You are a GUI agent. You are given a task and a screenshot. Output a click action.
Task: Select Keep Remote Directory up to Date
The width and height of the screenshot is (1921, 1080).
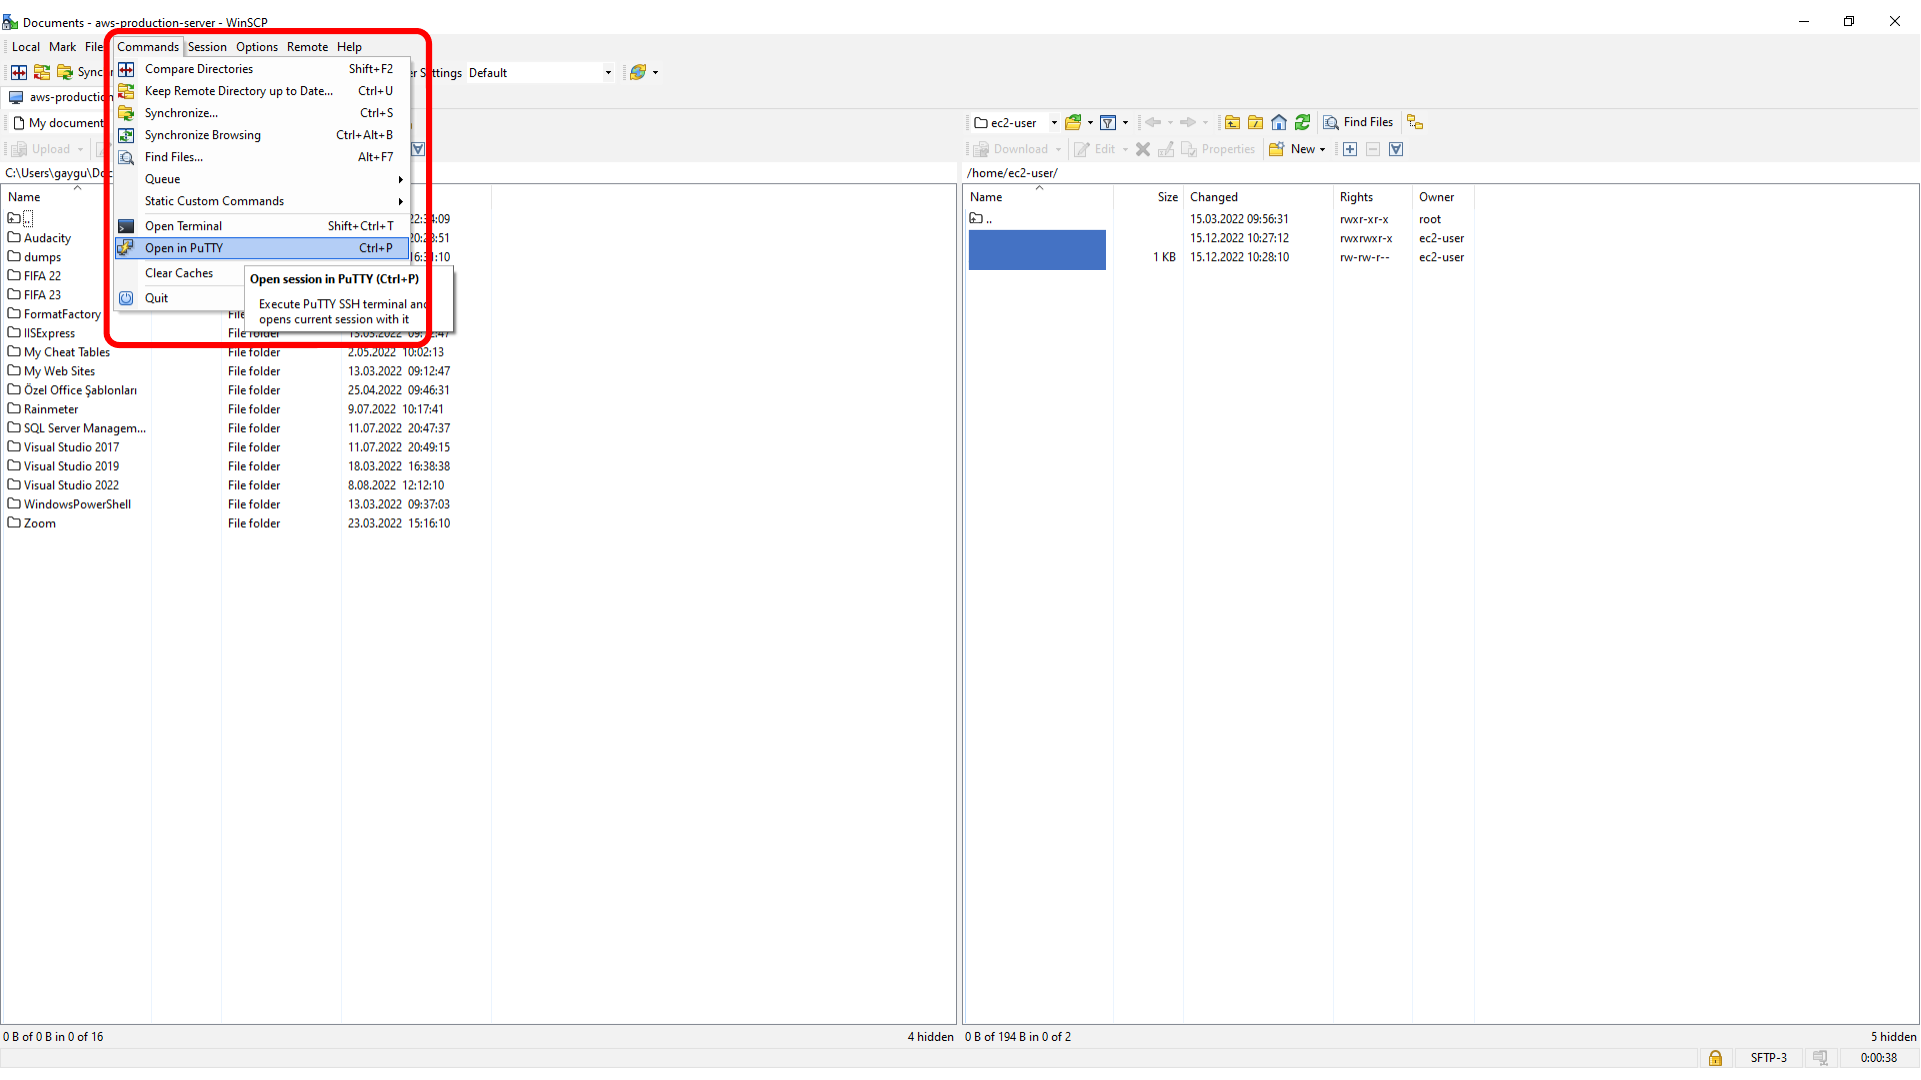[261, 91]
